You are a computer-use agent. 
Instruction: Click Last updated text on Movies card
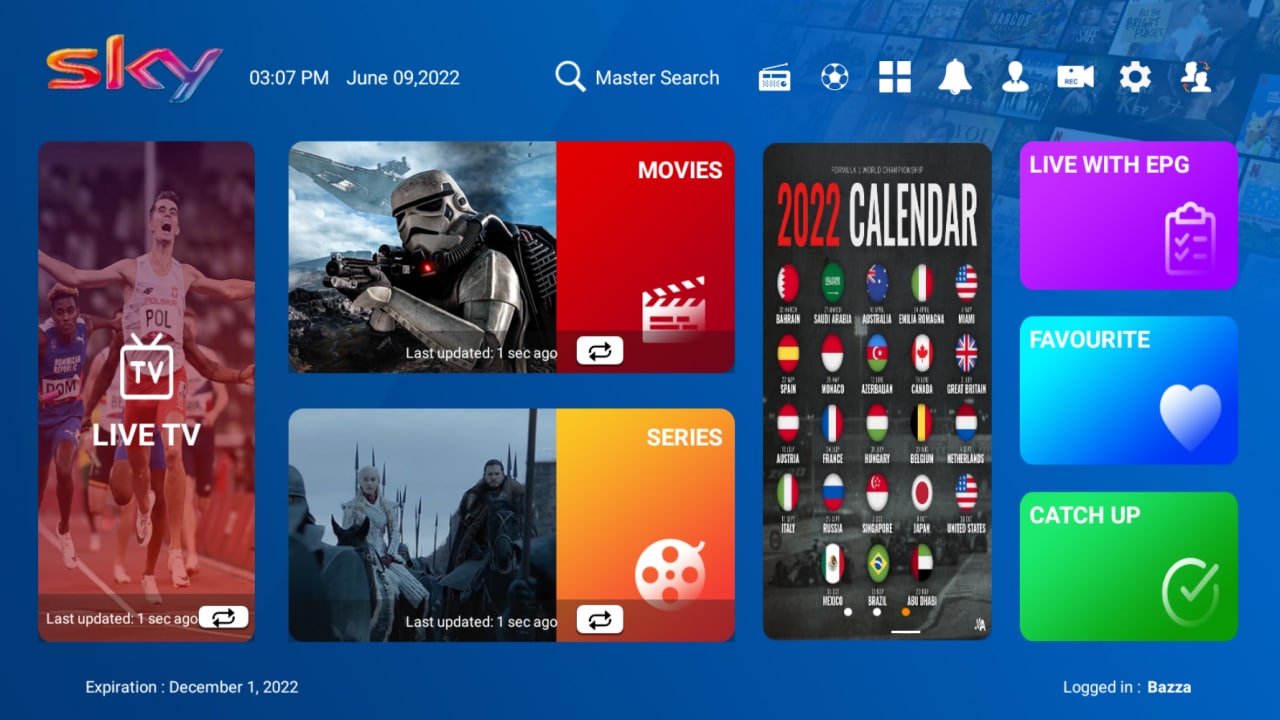[481, 353]
